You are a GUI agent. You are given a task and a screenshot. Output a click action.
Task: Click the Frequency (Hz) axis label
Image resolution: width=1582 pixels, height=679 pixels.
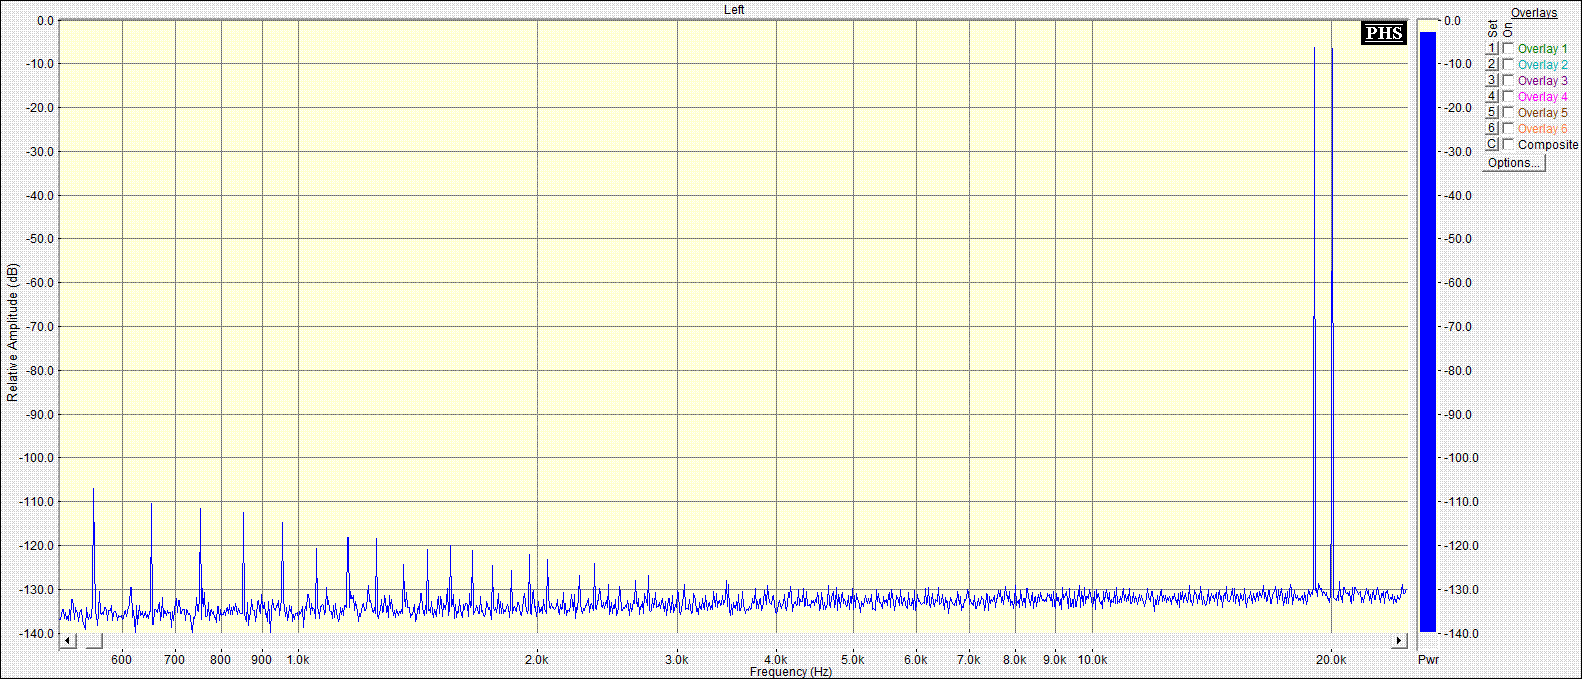coord(790,672)
